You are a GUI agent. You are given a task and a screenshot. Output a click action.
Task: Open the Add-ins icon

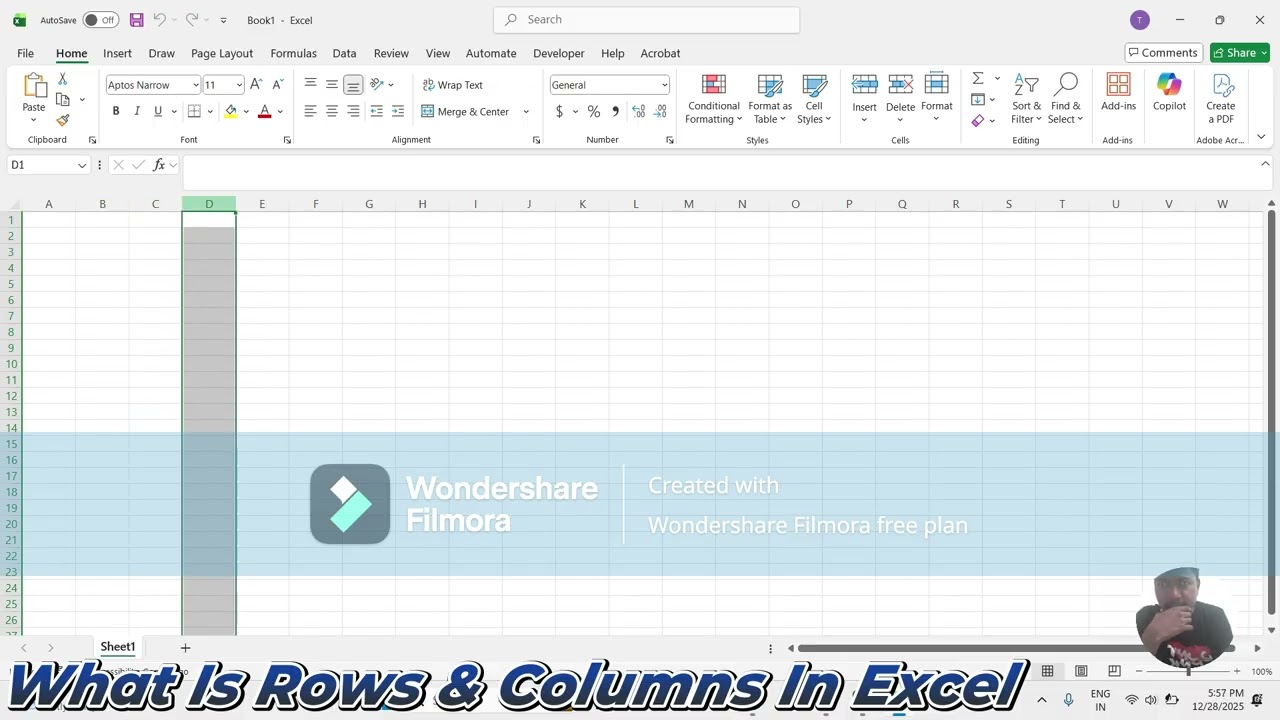point(1118,92)
